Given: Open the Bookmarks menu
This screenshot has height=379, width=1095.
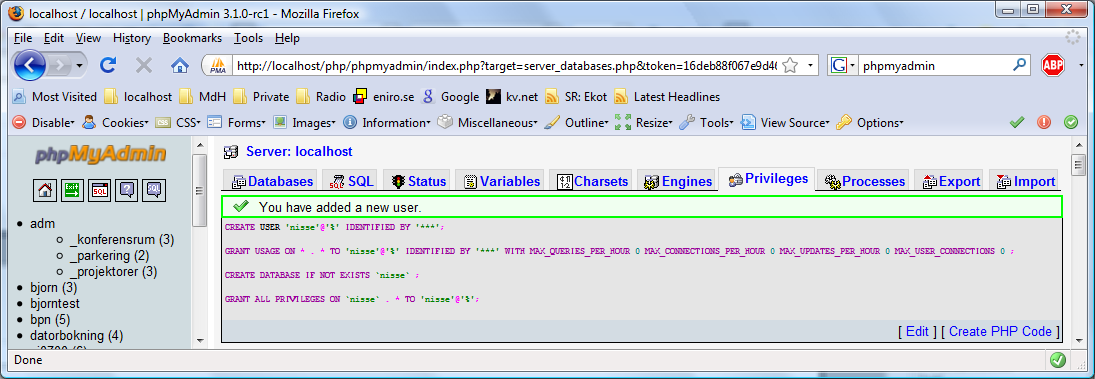Looking at the screenshot, I should (x=192, y=38).
